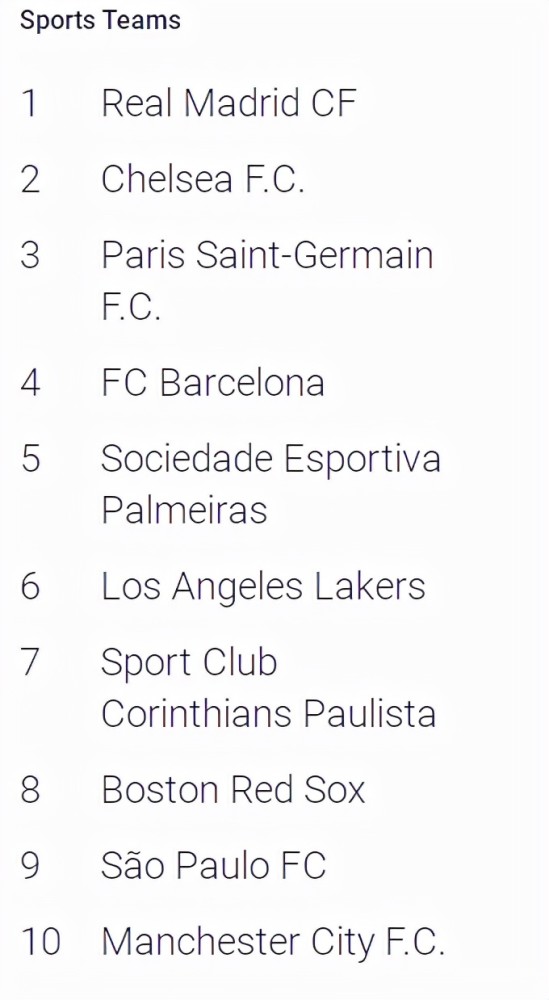This screenshot has height=1000, width=549.
Task: Open Sport Club Corinthians Paulista
Action: coord(268,688)
